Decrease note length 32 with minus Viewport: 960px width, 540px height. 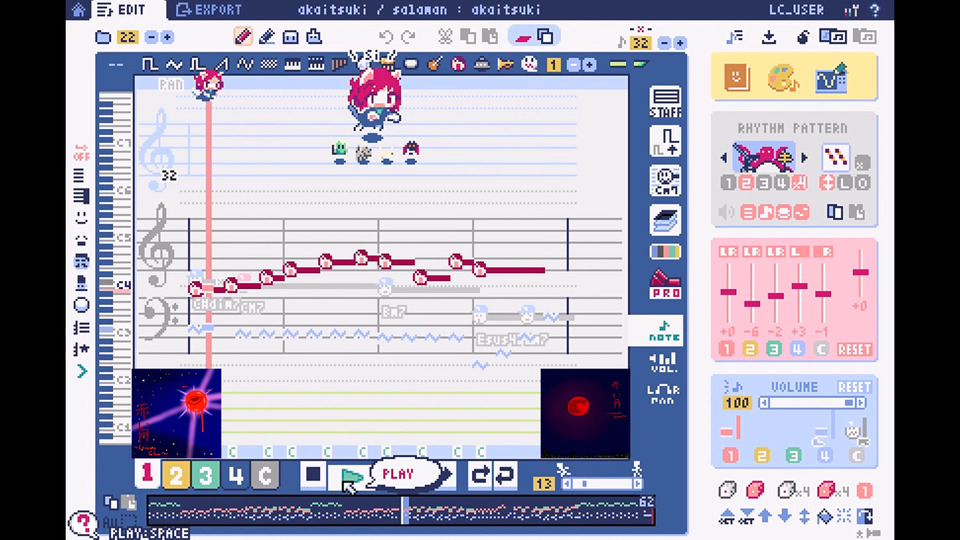pyautogui.click(x=664, y=43)
